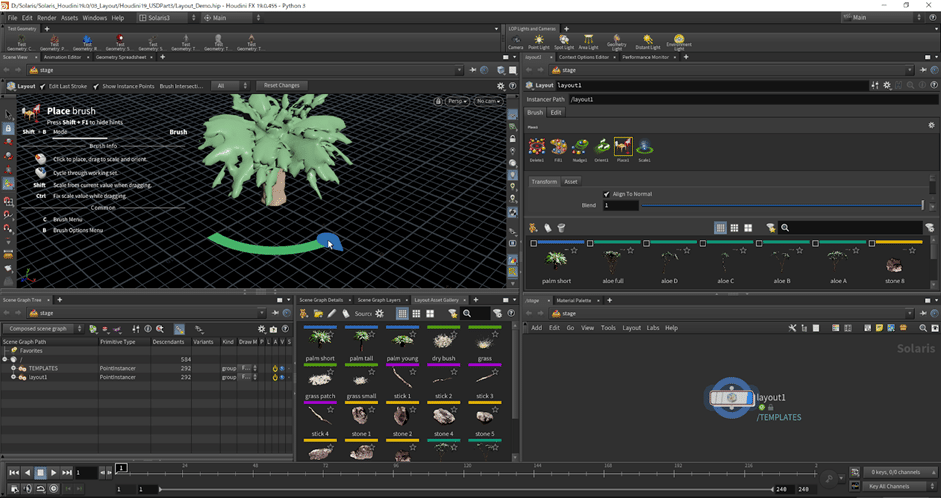
Task: Select the Place1 brush icon
Action: coord(623,147)
